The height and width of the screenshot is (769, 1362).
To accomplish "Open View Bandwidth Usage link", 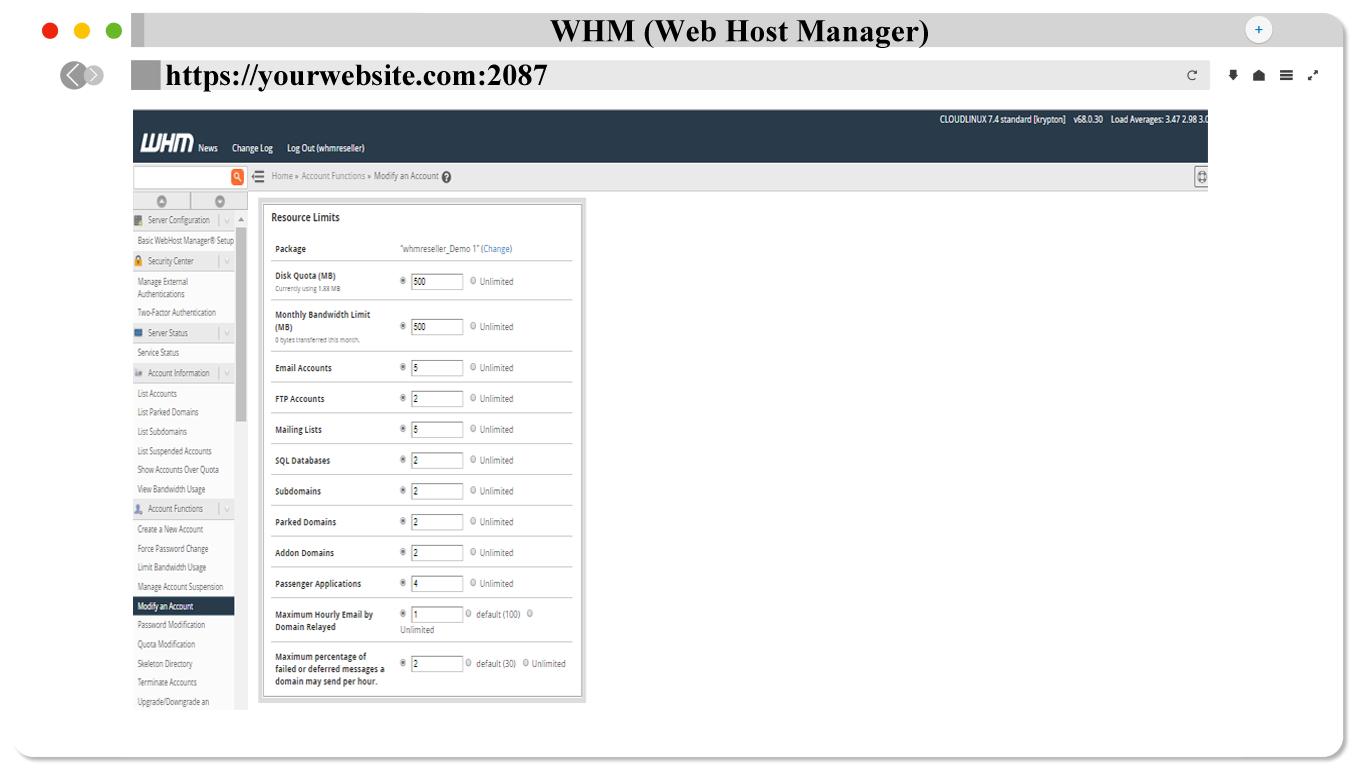I will (171, 490).
